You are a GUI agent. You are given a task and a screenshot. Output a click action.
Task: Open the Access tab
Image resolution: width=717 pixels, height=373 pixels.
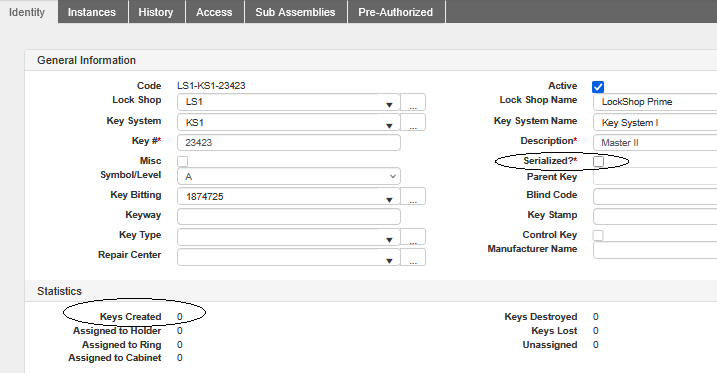tap(214, 12)
